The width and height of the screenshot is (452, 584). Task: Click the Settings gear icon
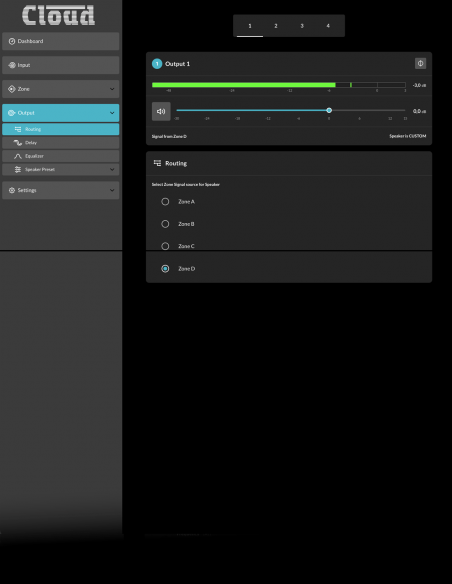click(12, 190)
